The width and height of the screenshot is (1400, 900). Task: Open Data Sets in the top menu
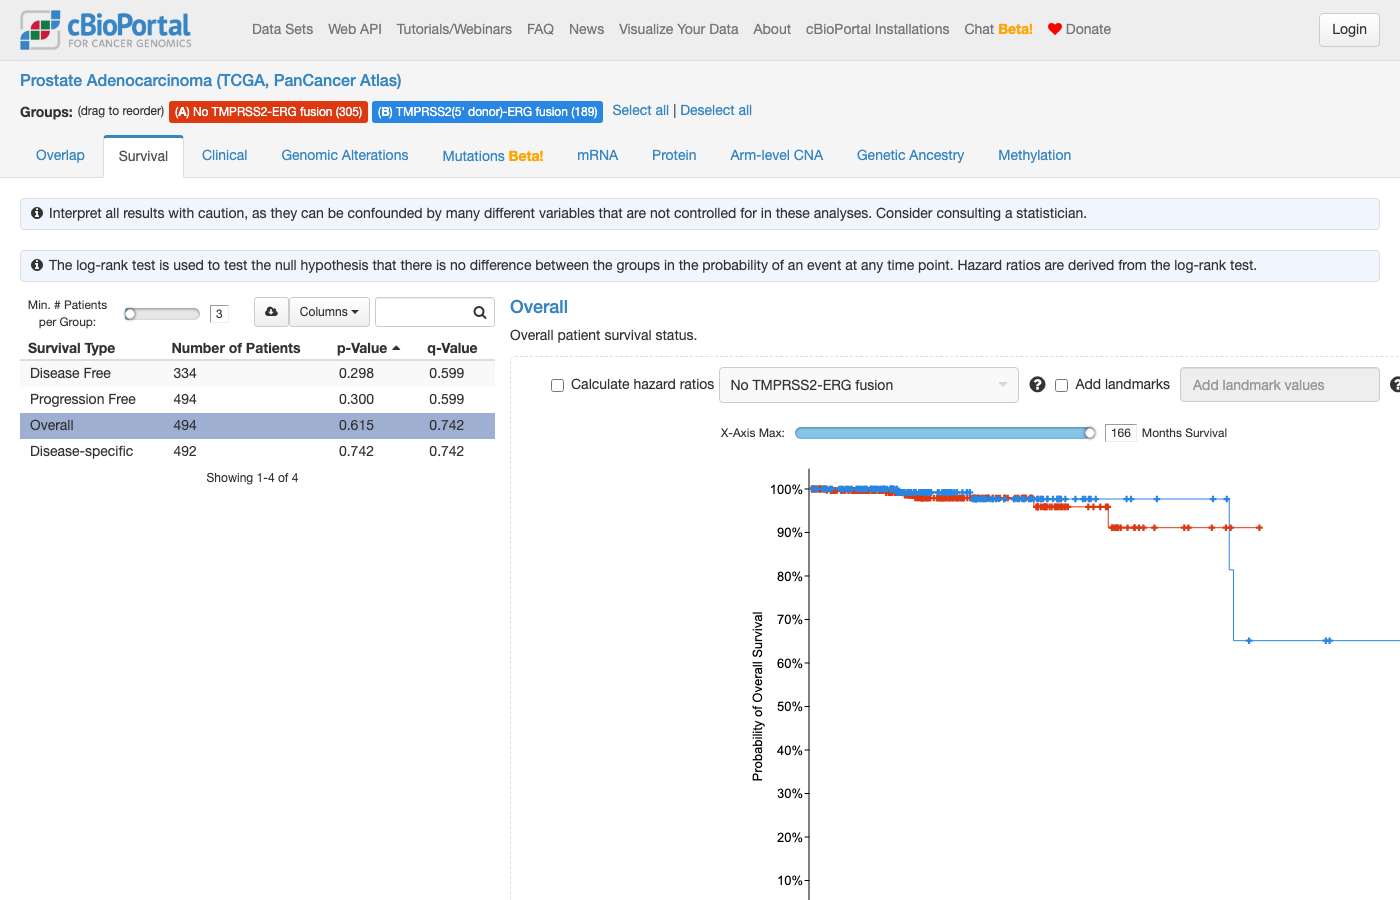[x=283, y=29]
